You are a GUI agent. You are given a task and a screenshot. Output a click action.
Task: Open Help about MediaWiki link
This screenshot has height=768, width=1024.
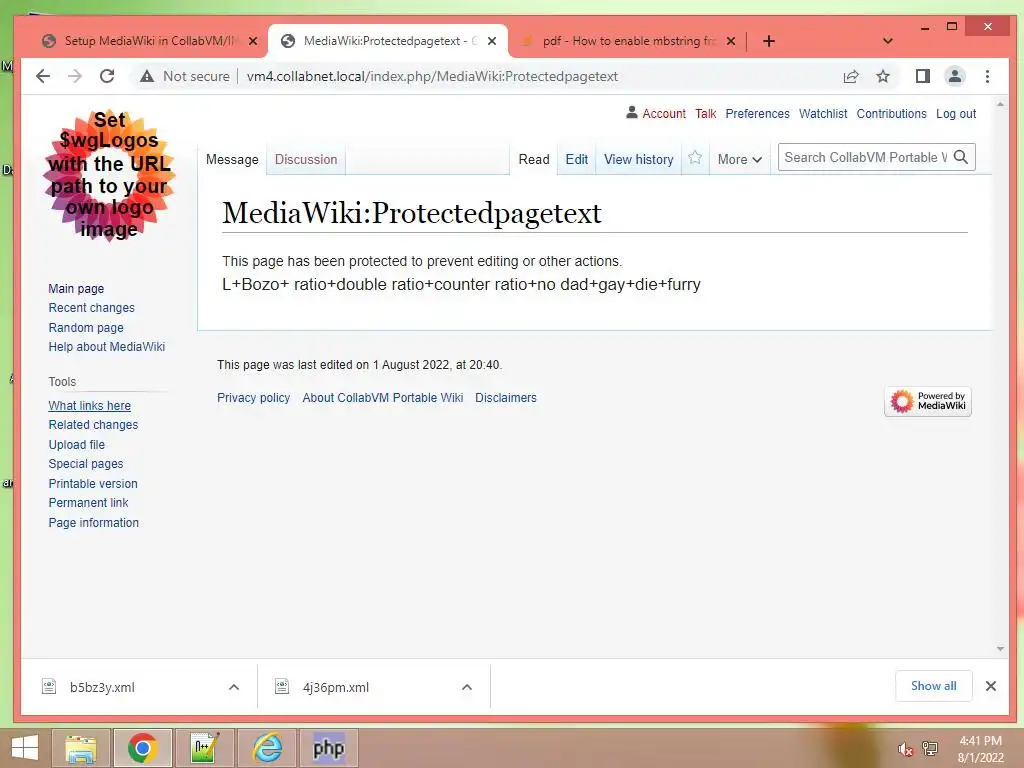106,347
